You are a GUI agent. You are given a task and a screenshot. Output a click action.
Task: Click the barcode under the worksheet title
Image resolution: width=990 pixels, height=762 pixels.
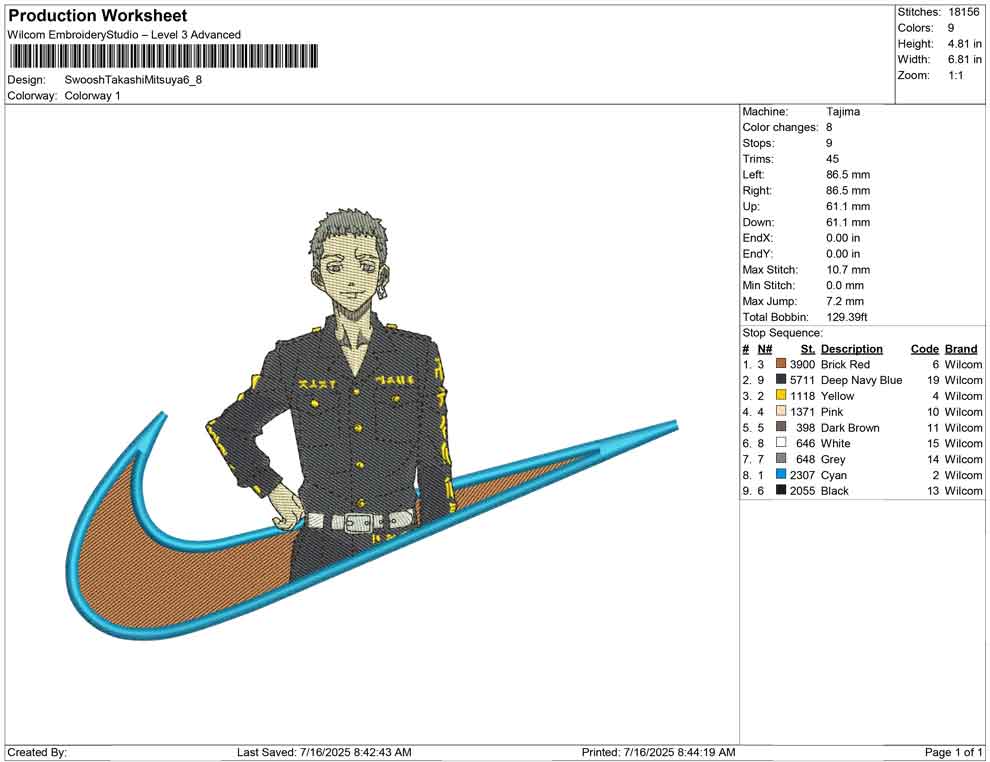[x=164, y=56]
